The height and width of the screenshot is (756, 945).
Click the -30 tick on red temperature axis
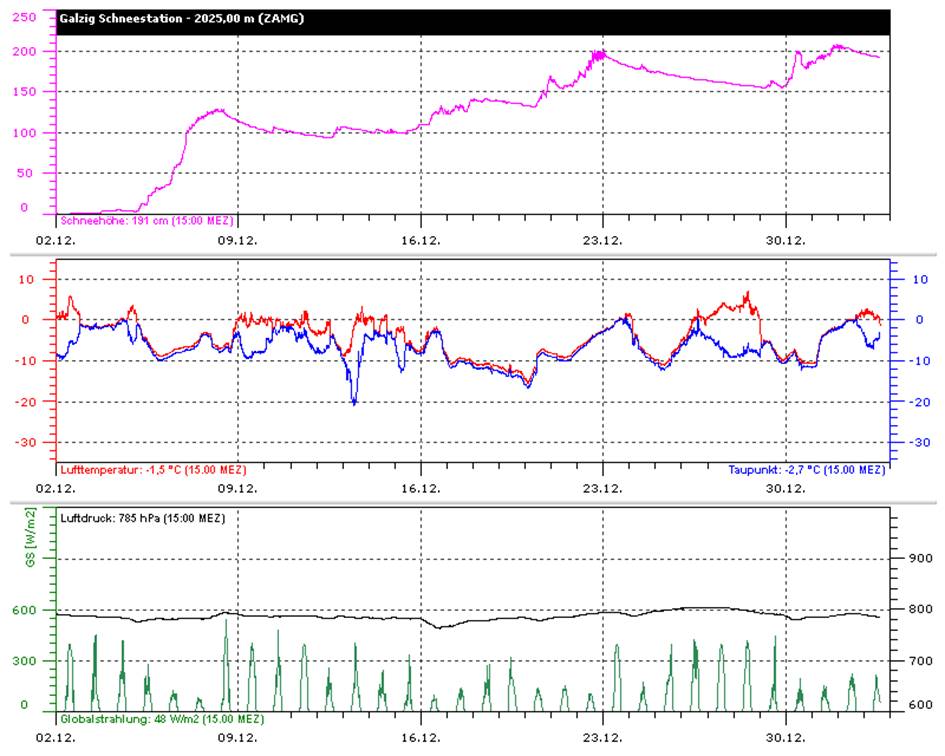(24, 443)
